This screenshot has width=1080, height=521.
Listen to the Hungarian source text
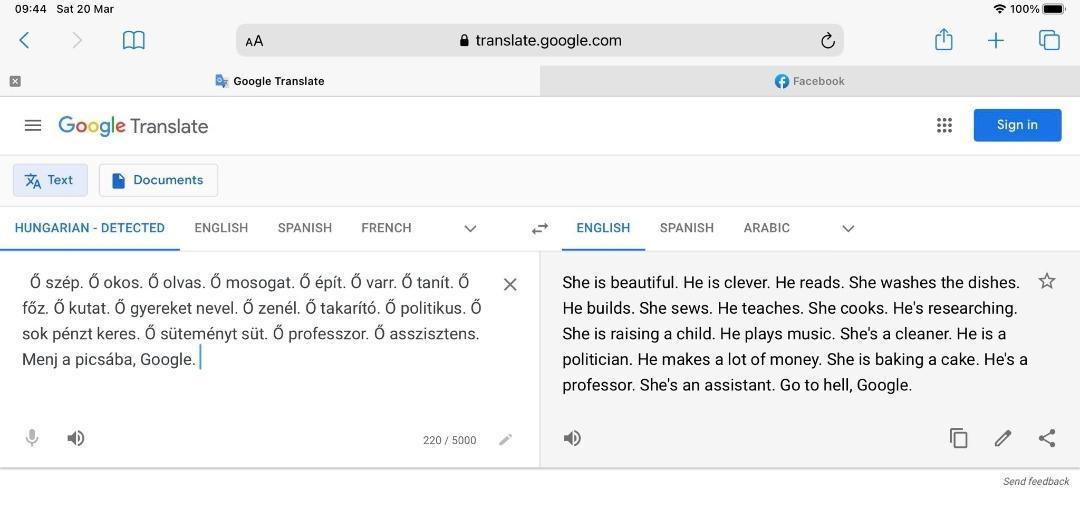click(76, 438)
